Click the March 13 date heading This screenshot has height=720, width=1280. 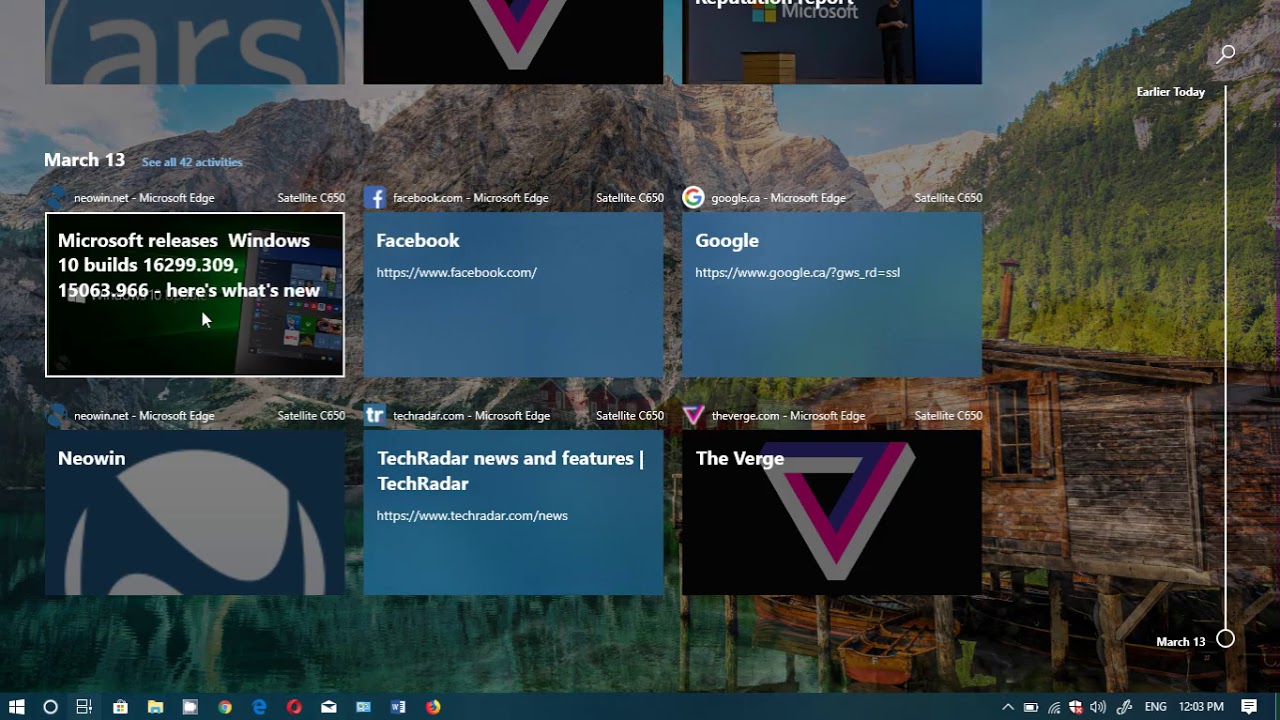coord(84,160)
